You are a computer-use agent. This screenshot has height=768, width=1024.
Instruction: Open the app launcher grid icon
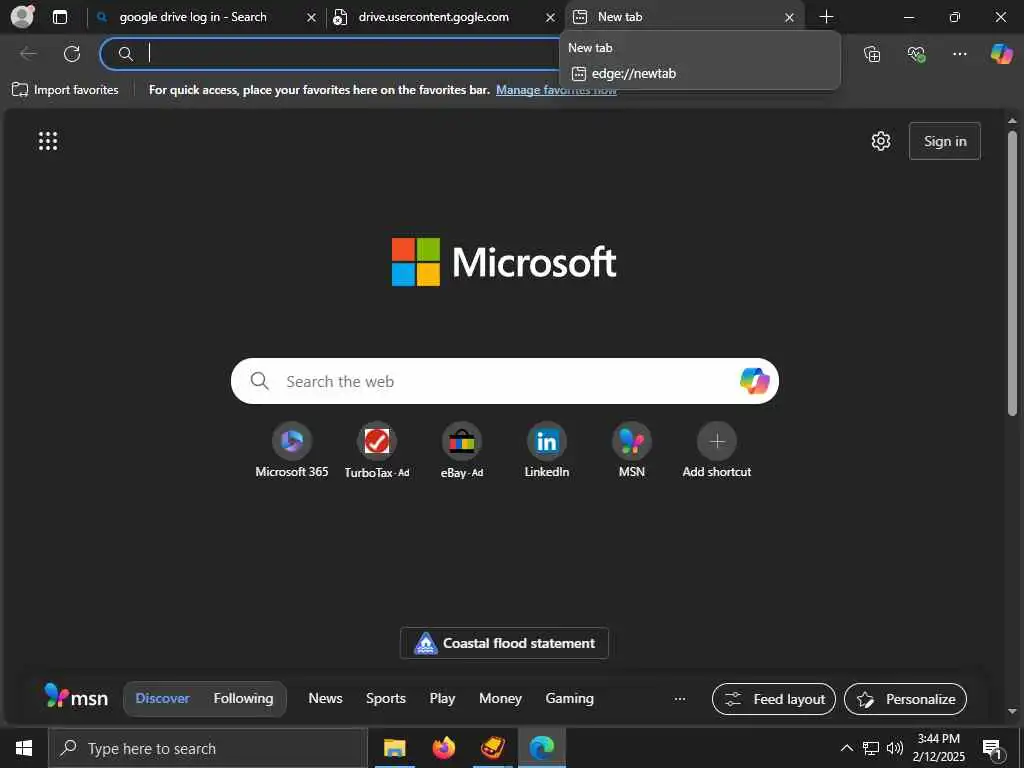pyautogui.click(x=48, y=141)
